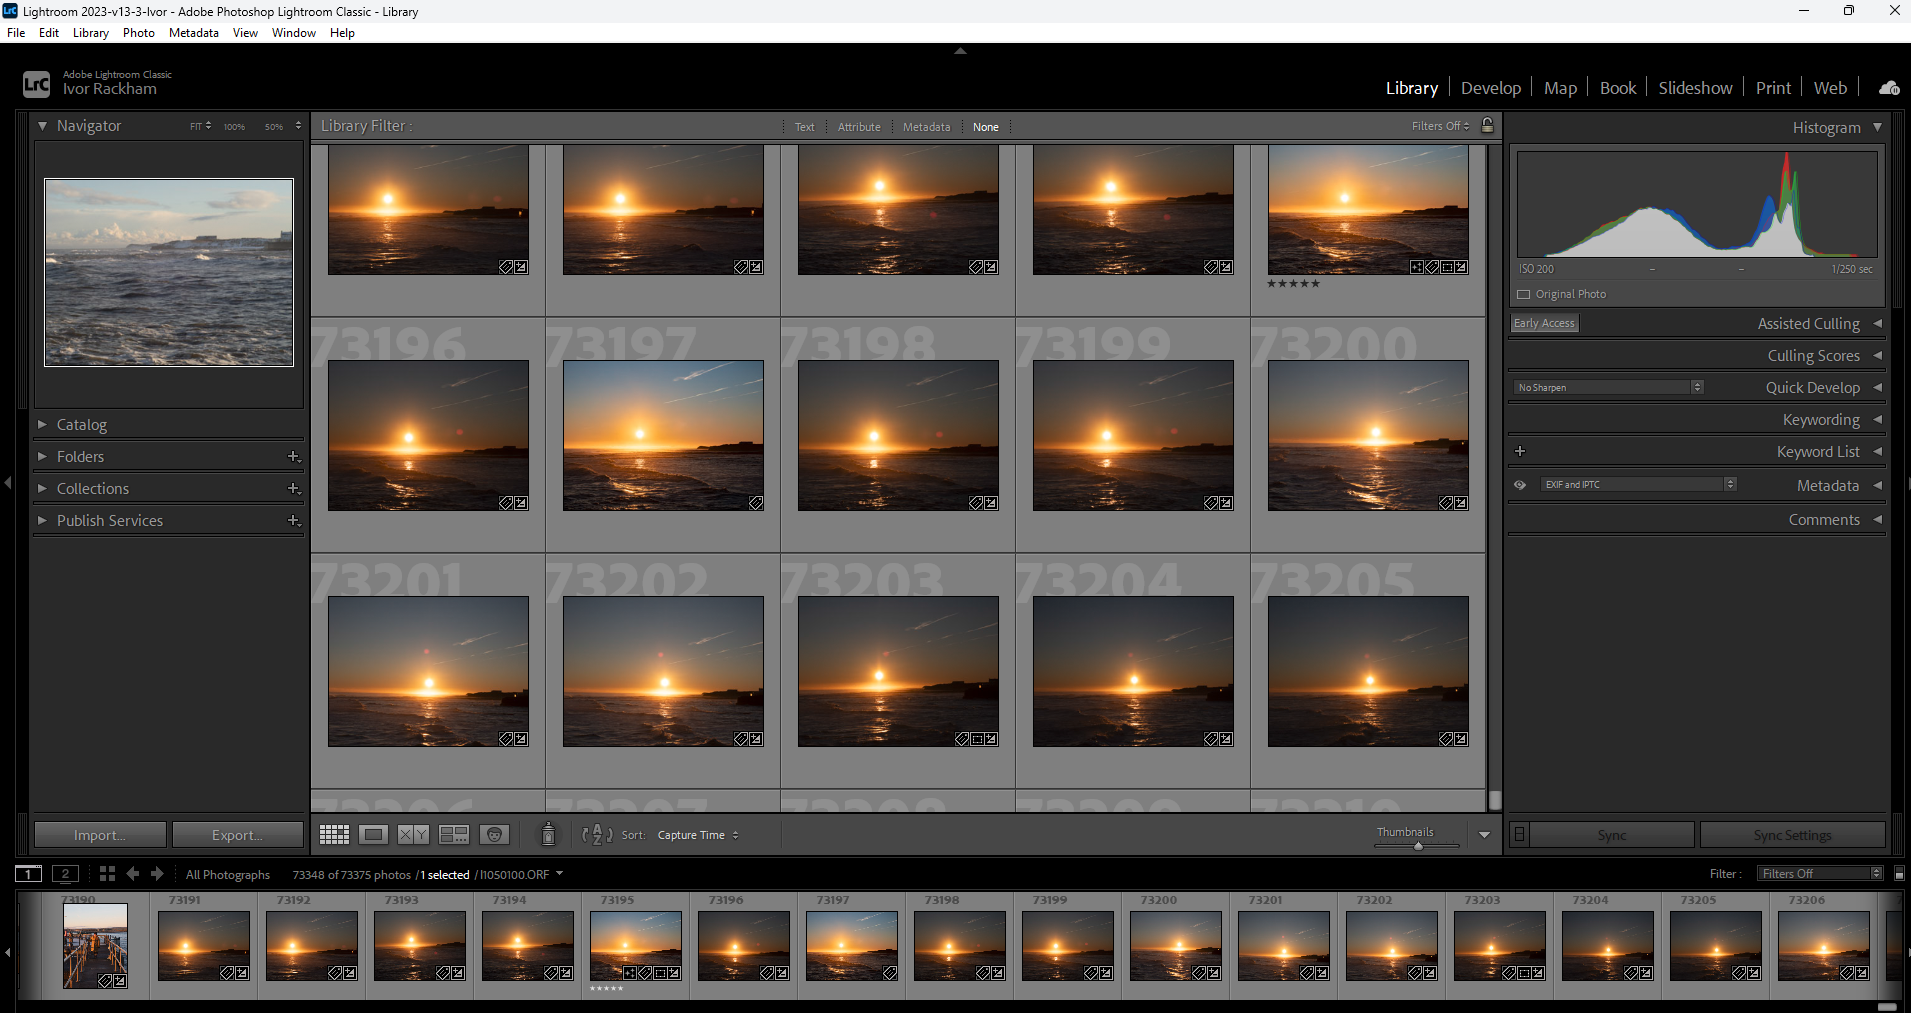Screen dimensions: 1911x1013
Task: Open the Library menu
Action: 90,32
